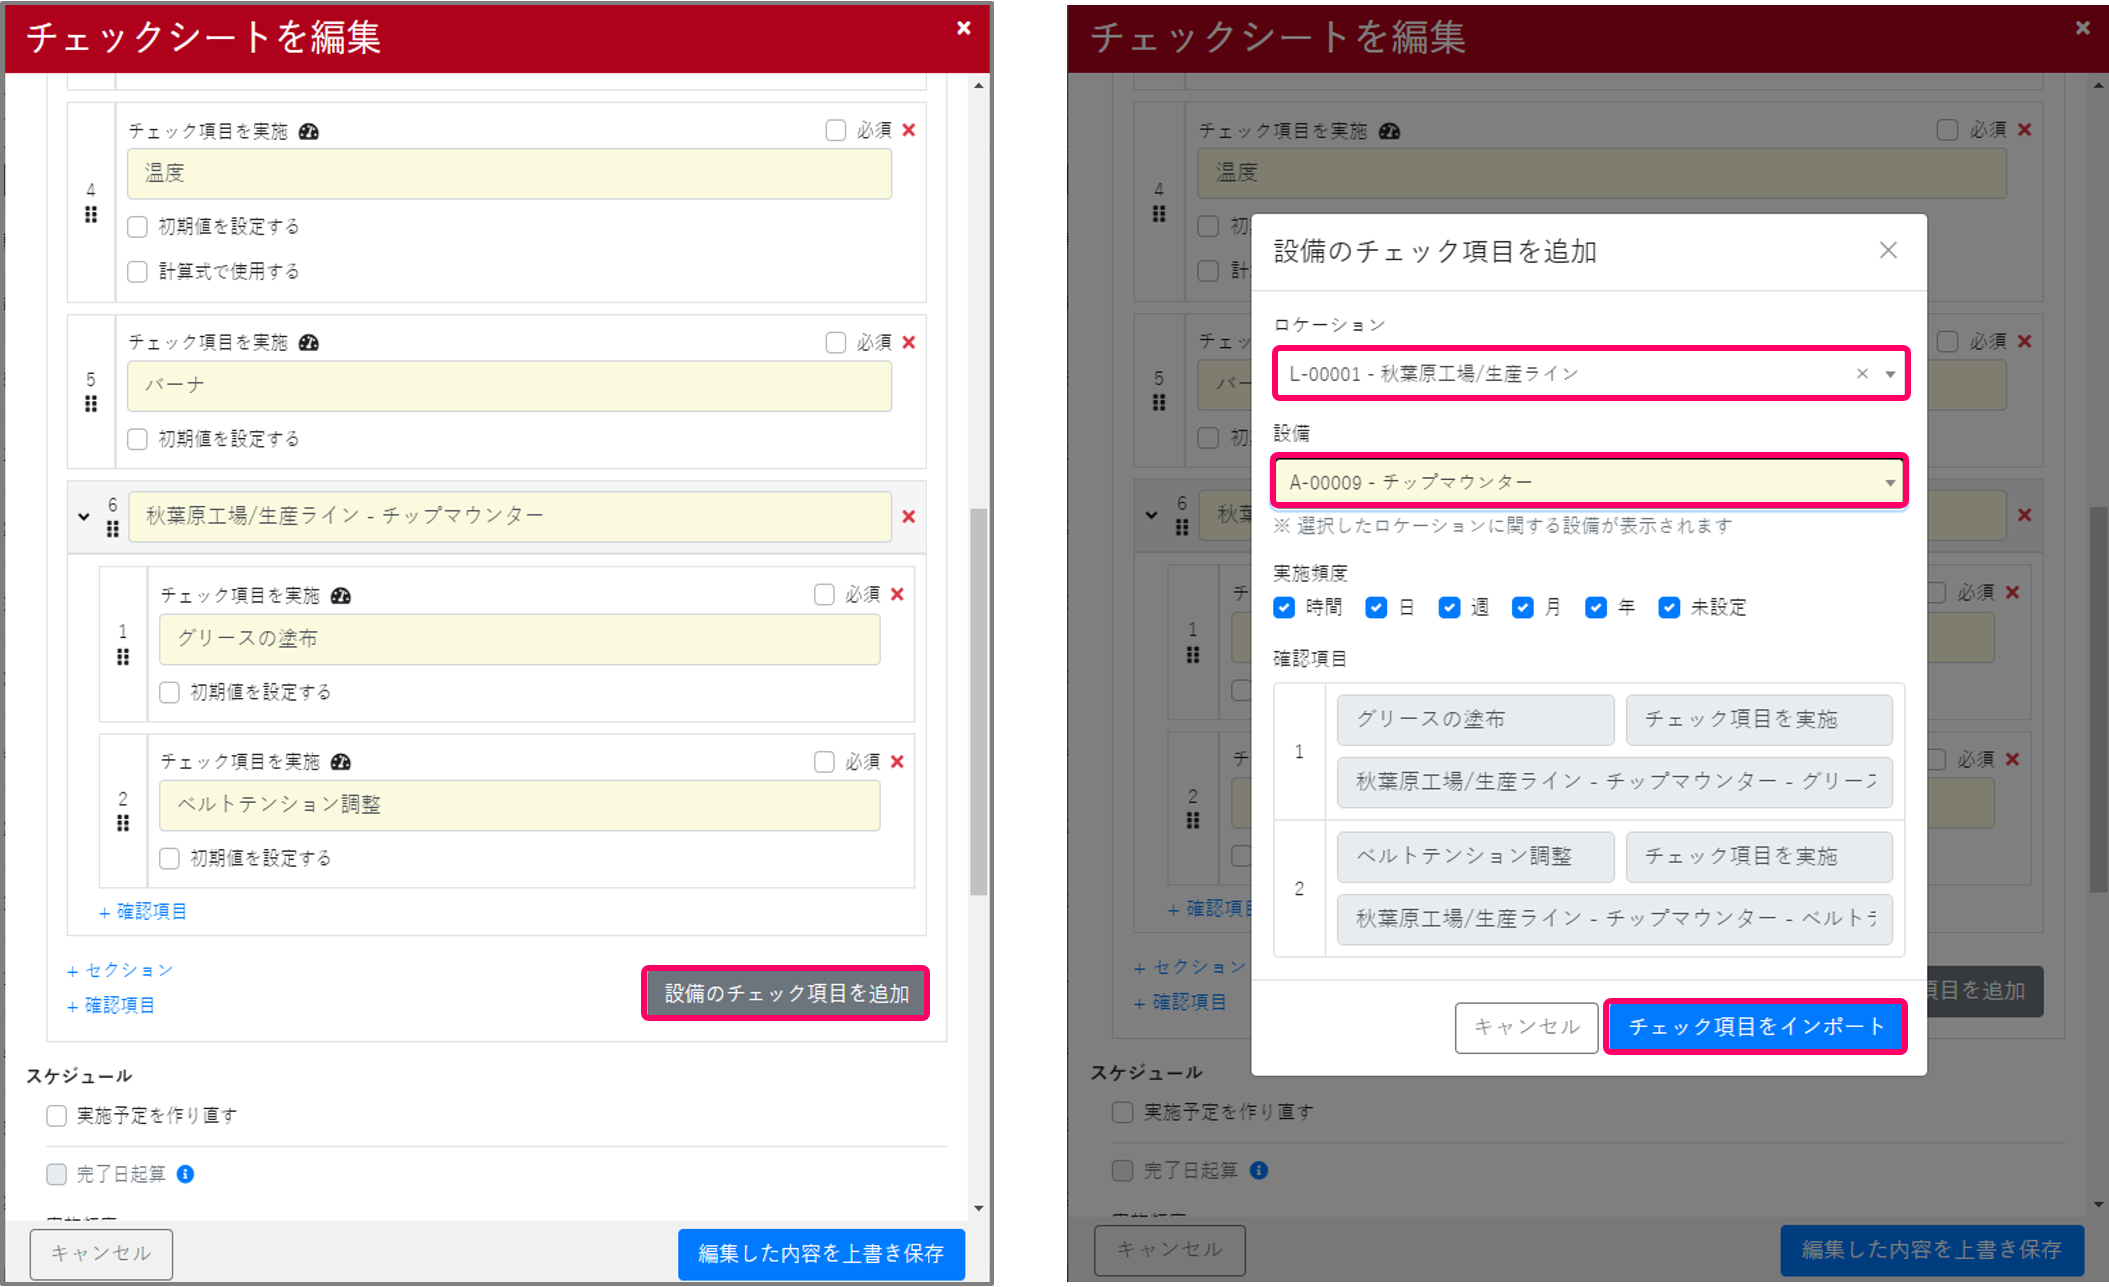Uncheck the 未設定 frequency checkbox

click(1669, 607)
